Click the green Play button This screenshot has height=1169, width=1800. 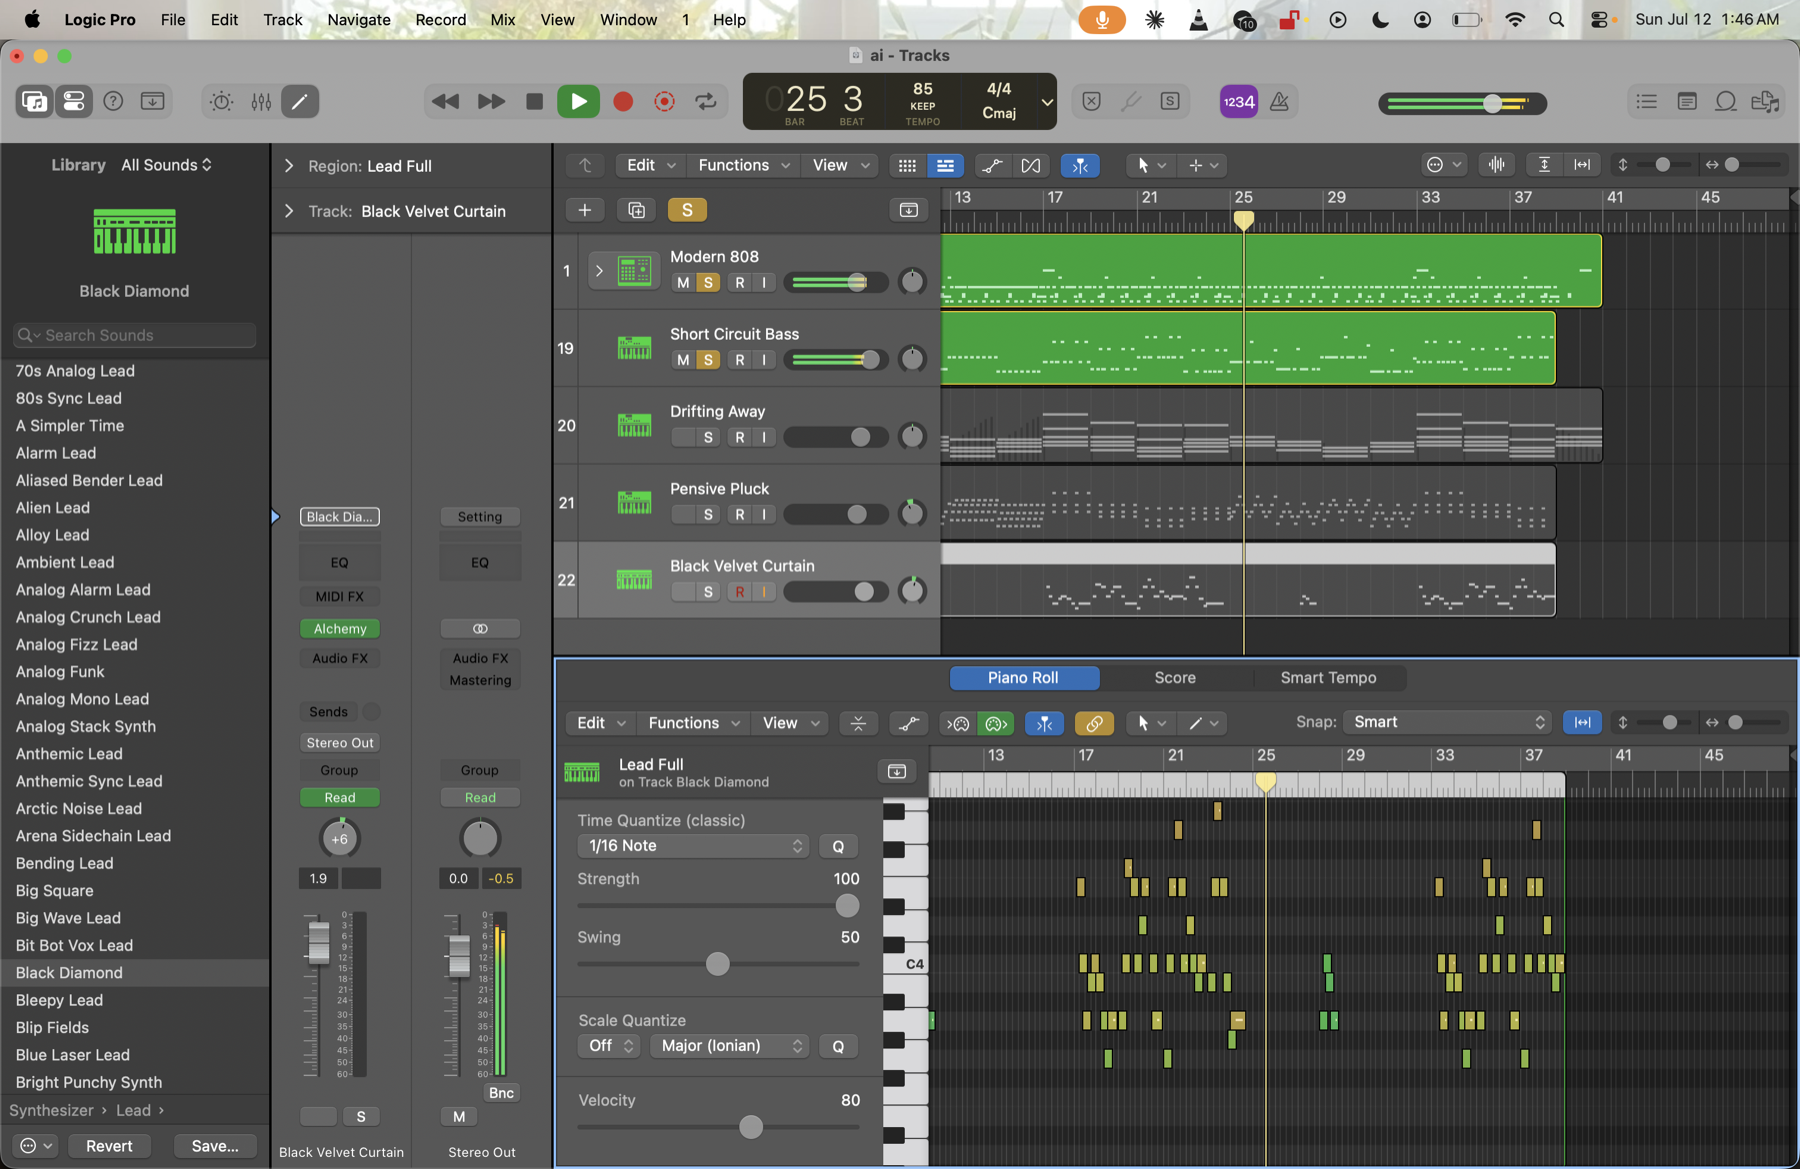point(578,101)
